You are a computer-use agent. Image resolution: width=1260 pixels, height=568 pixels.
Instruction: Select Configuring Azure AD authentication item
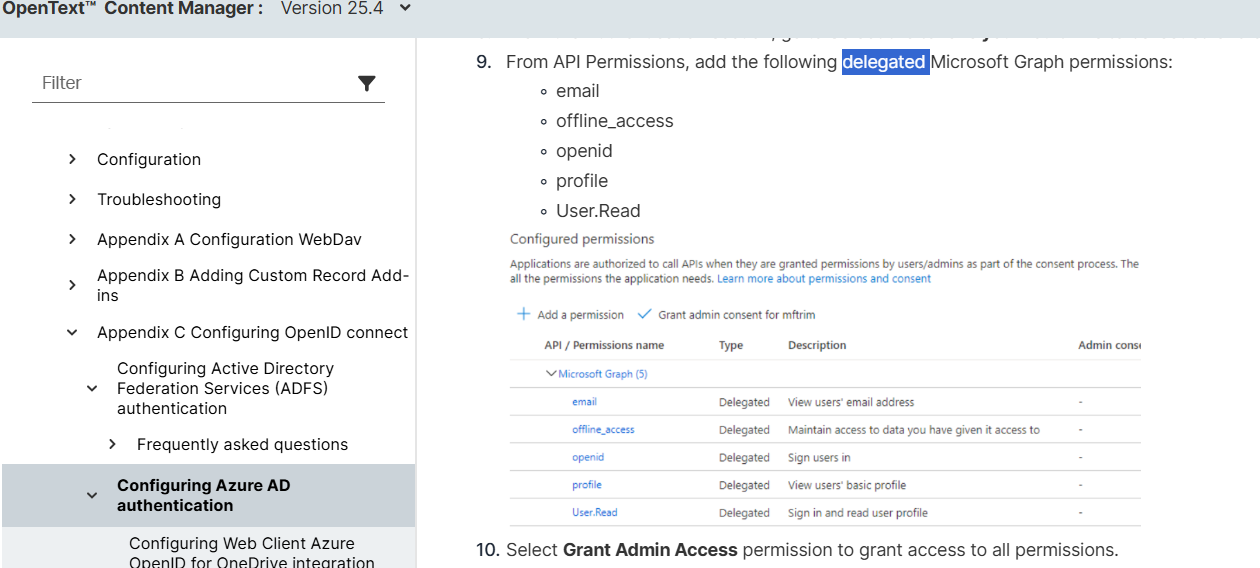click(203, 495)
